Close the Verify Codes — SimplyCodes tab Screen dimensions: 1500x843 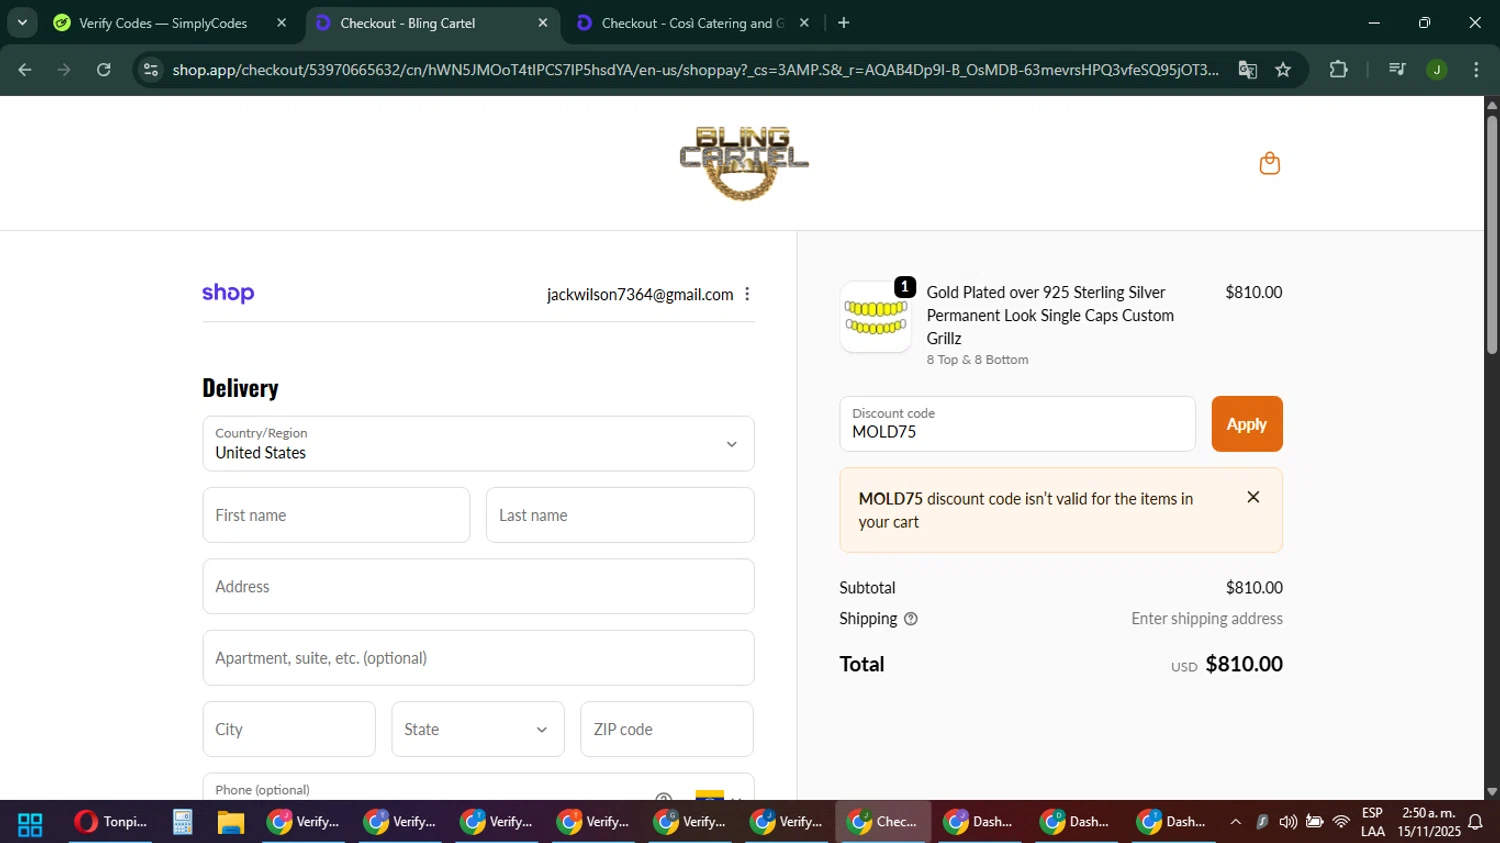click(x=281, y=23)
